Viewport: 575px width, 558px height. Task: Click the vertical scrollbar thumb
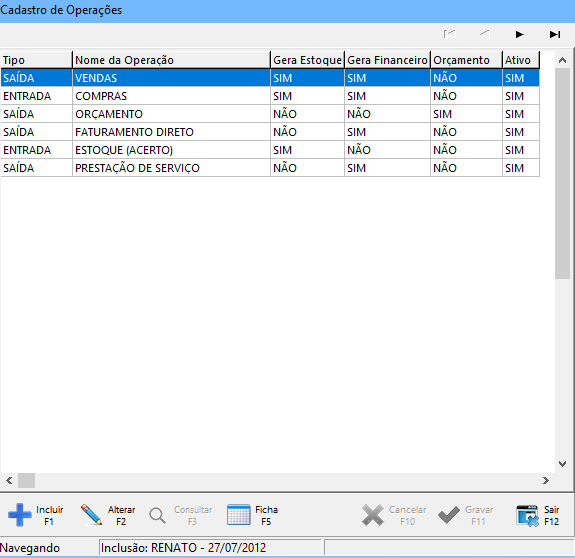[x=563, y=173]
